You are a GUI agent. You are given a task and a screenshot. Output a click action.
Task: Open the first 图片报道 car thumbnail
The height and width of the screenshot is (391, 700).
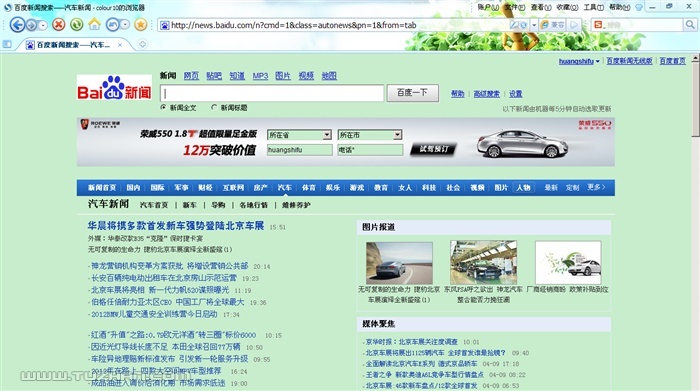pos(399,263)
